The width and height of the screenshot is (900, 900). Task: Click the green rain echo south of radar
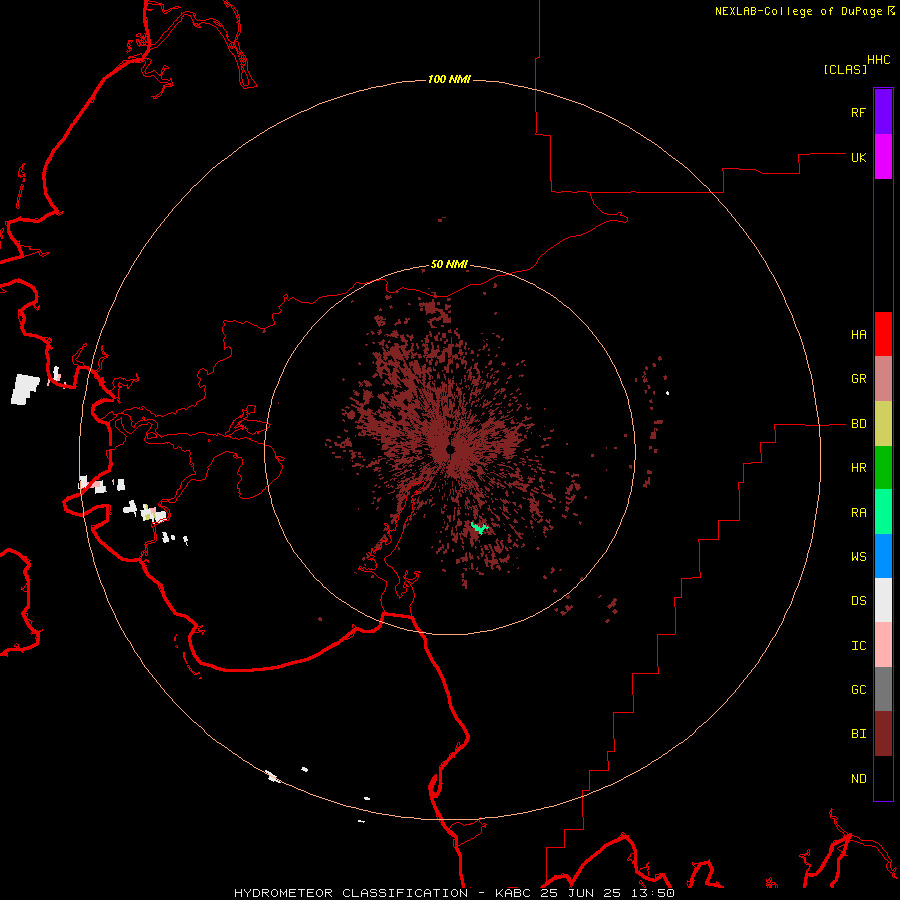tap(479, 527)
